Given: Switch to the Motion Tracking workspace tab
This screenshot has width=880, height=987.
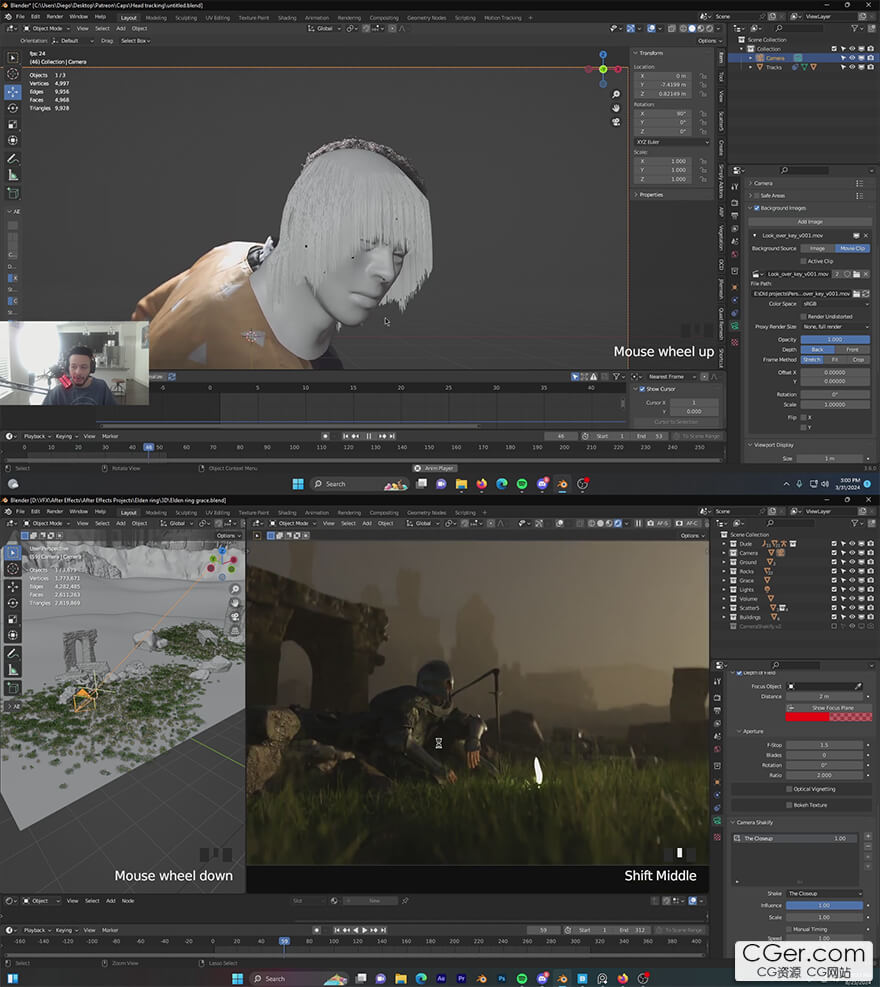Looking at the screenshot, I should click(502, 18).
